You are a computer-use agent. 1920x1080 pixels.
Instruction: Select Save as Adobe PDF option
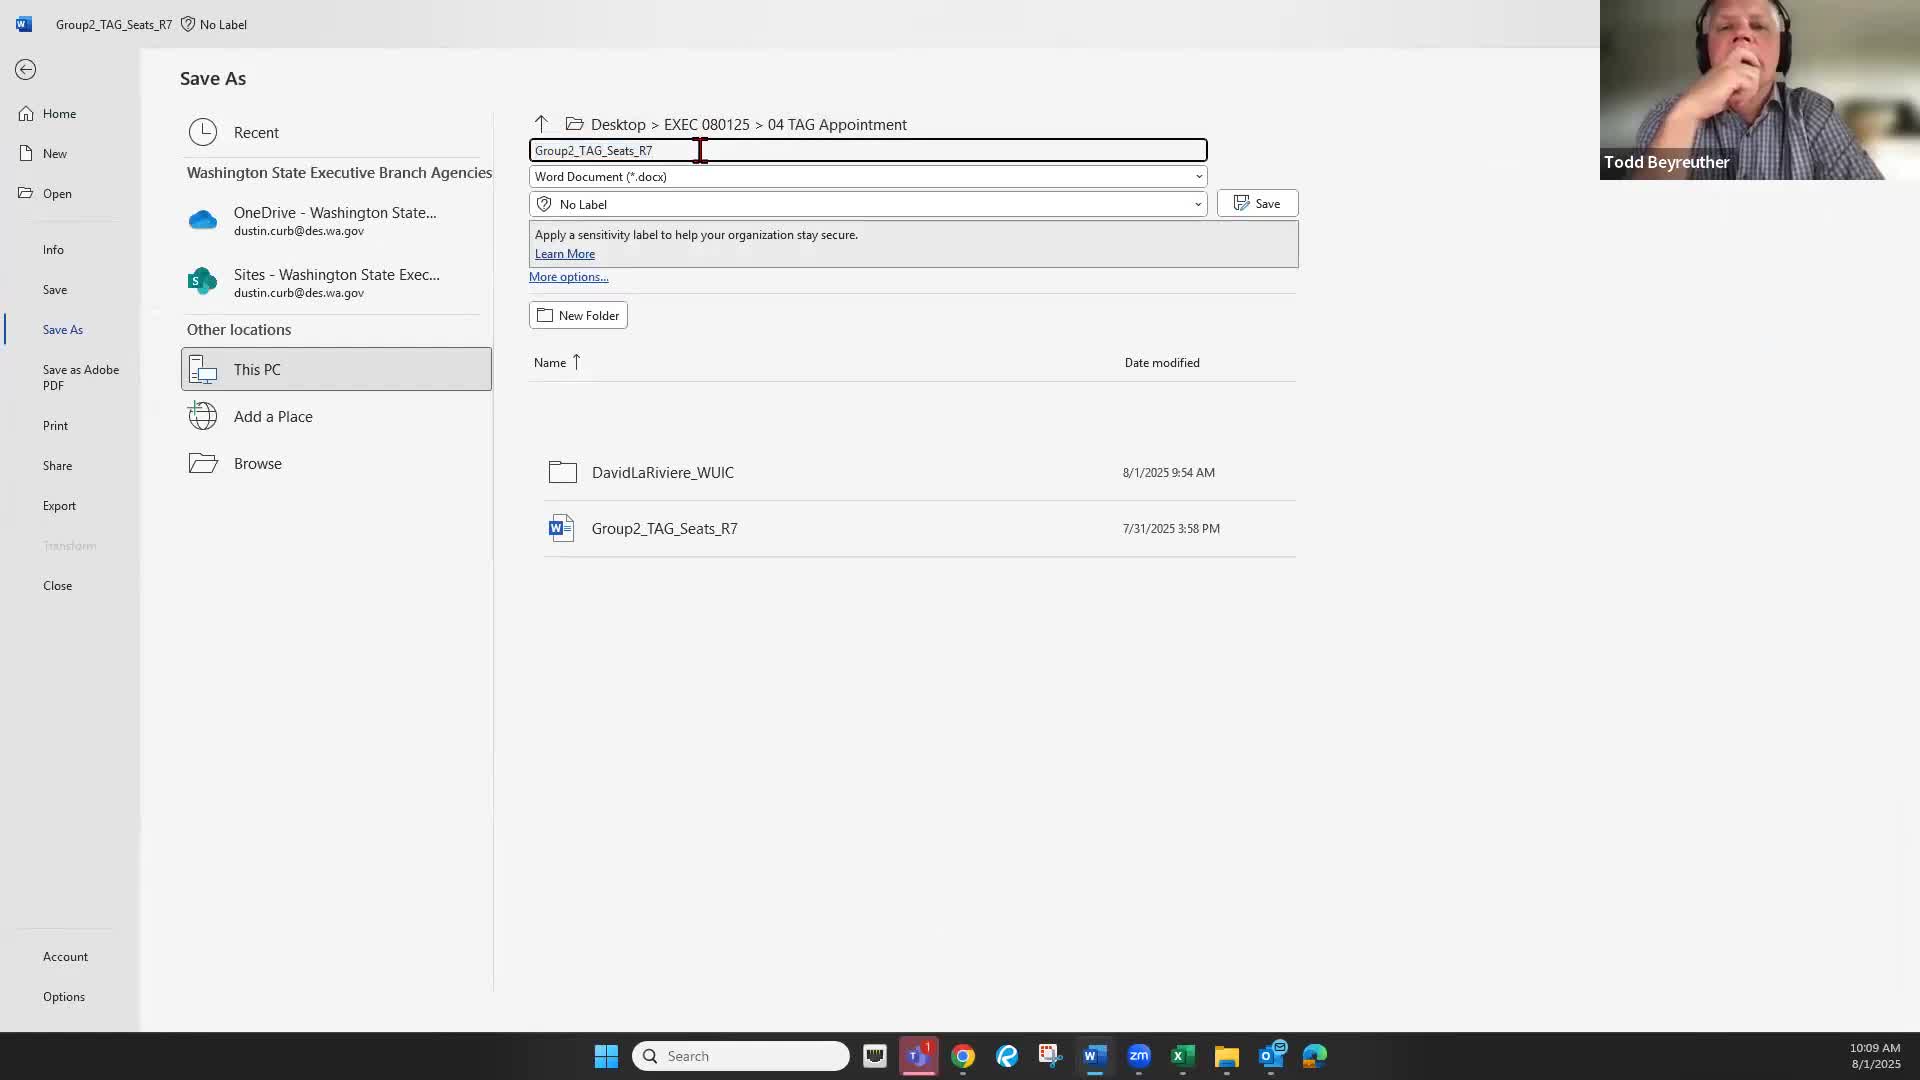(x=80, y=377)
